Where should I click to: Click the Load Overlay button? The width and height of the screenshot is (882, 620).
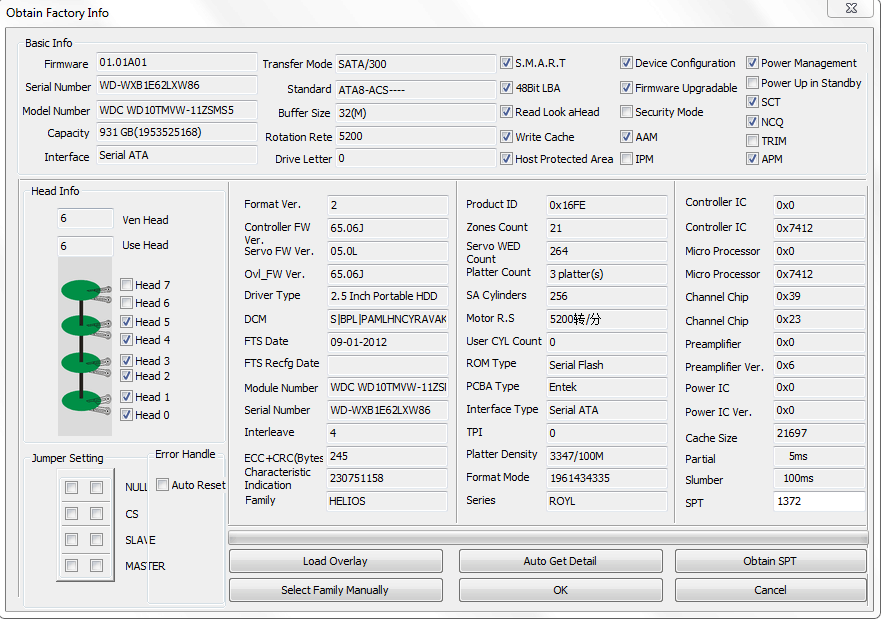click(x=335, y=561)
